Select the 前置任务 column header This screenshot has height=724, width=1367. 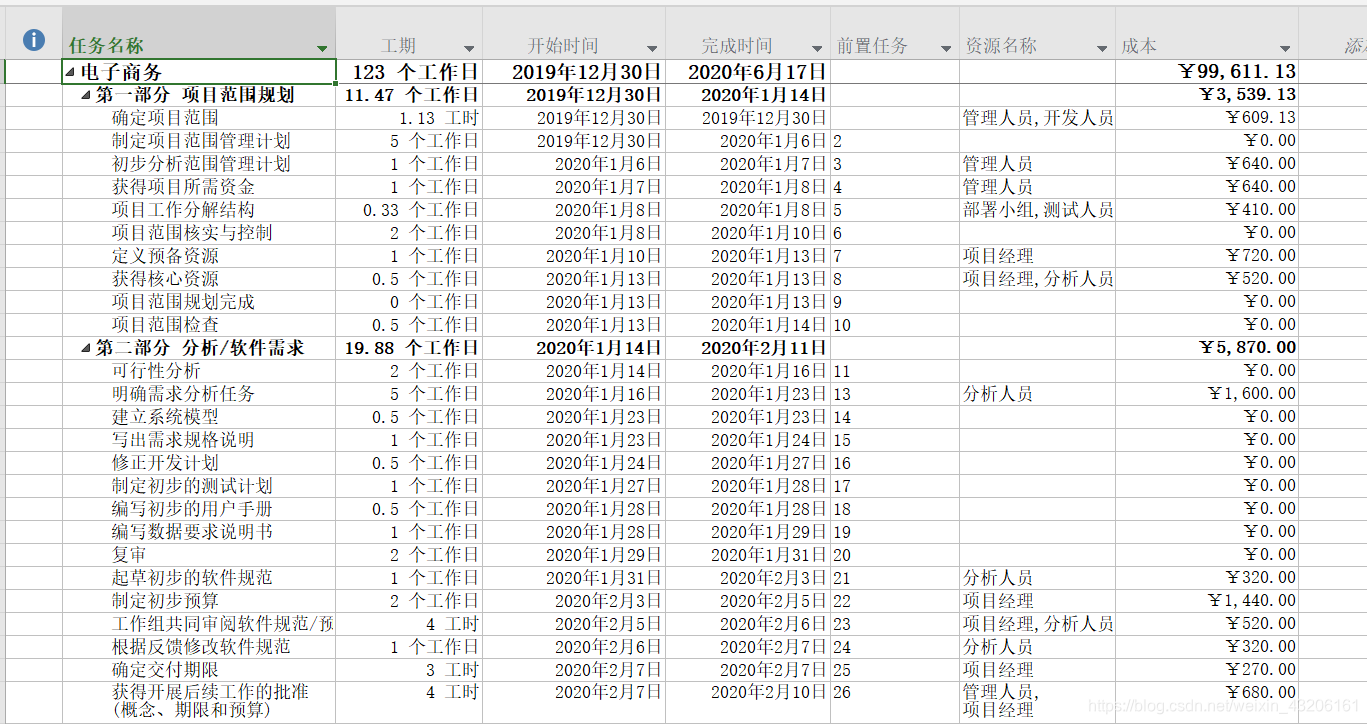coord(895,33)
